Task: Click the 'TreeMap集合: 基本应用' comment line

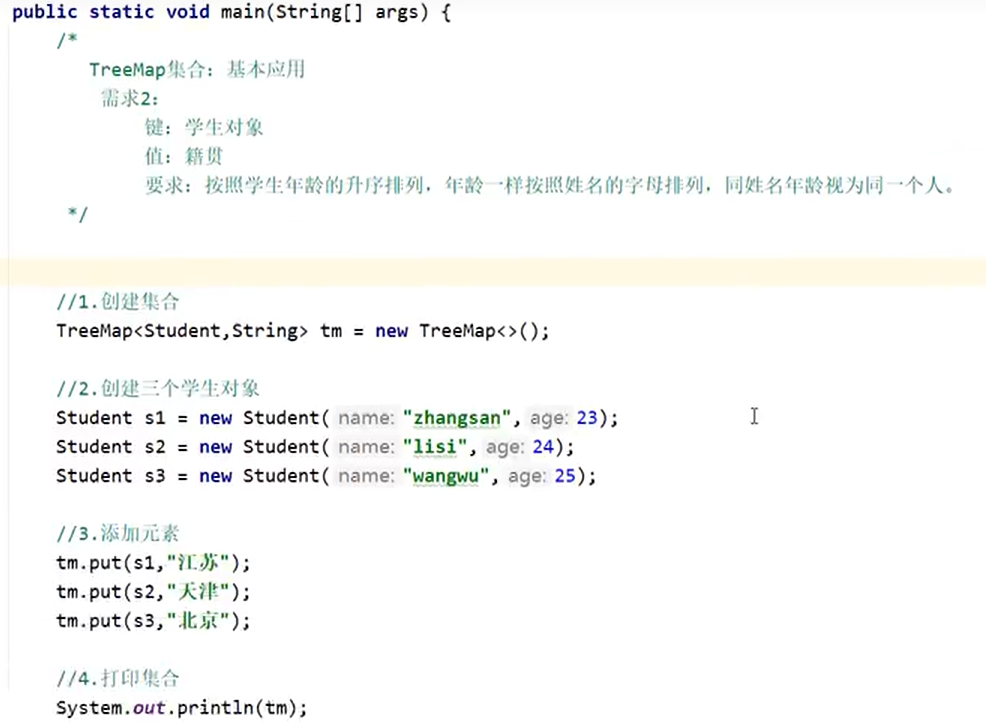Action: point(197,69)
